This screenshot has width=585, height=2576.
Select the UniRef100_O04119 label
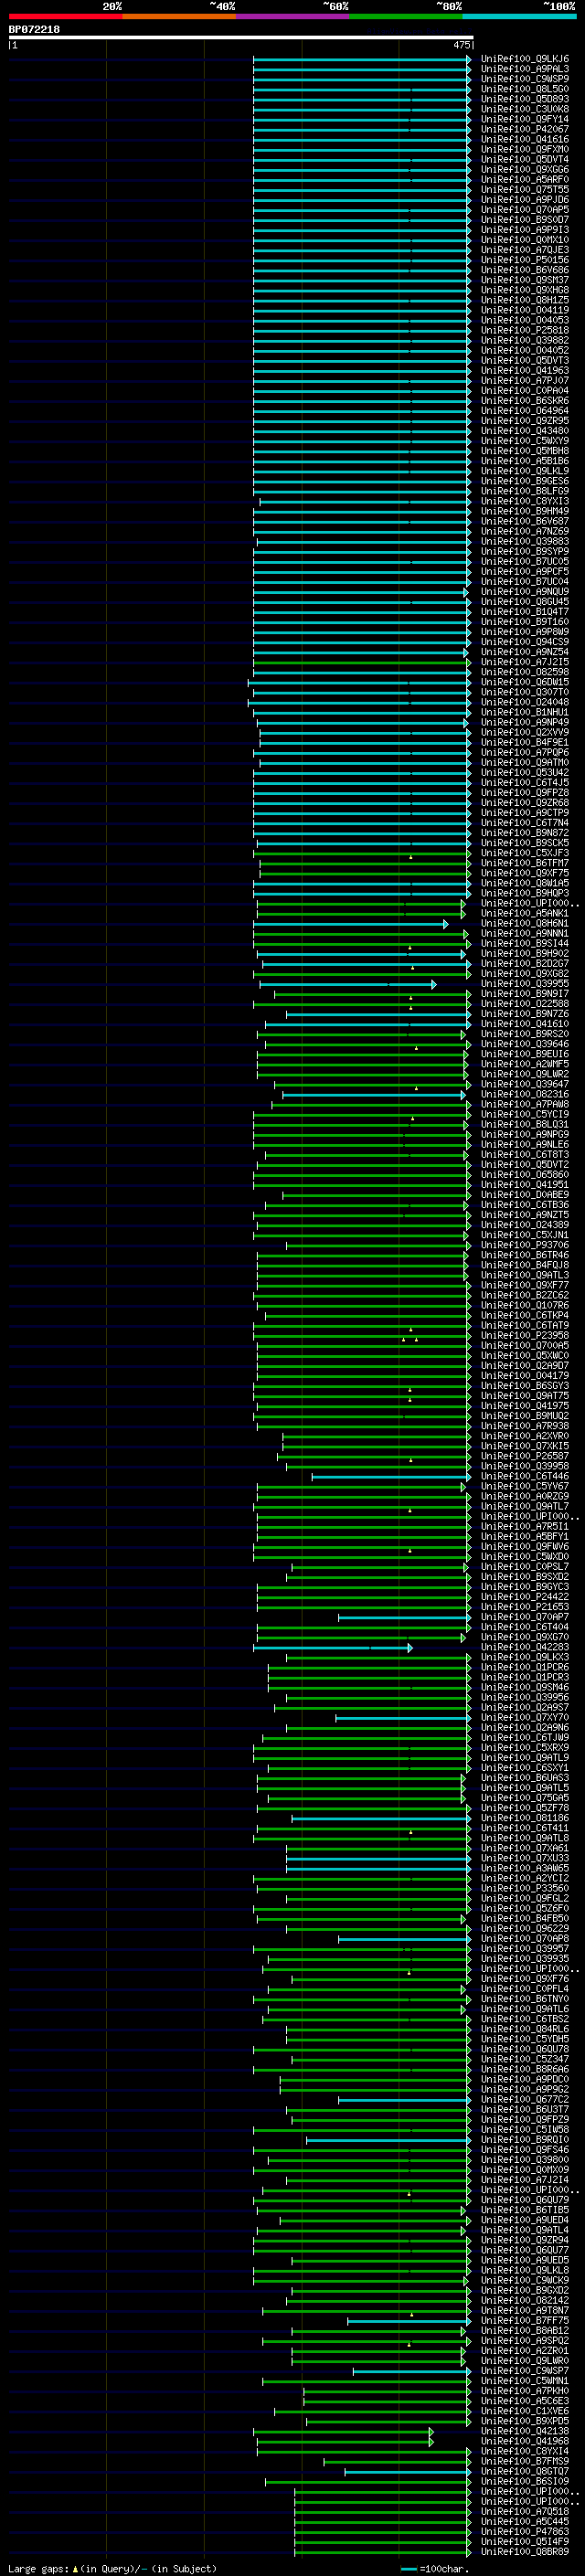[525, 310]
